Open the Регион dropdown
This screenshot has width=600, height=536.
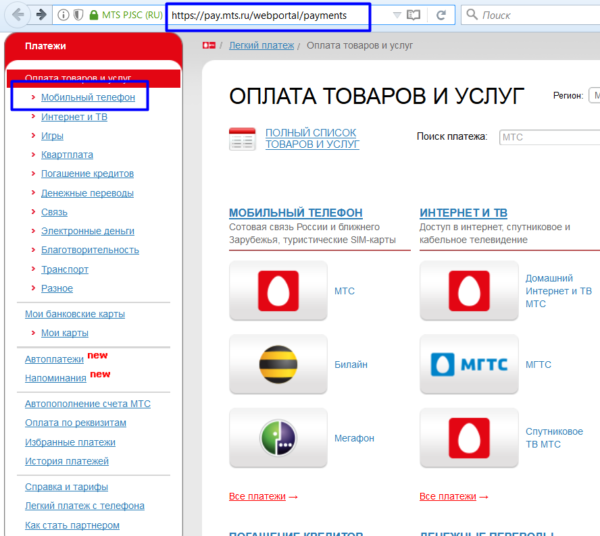click(x=594, y=96)
